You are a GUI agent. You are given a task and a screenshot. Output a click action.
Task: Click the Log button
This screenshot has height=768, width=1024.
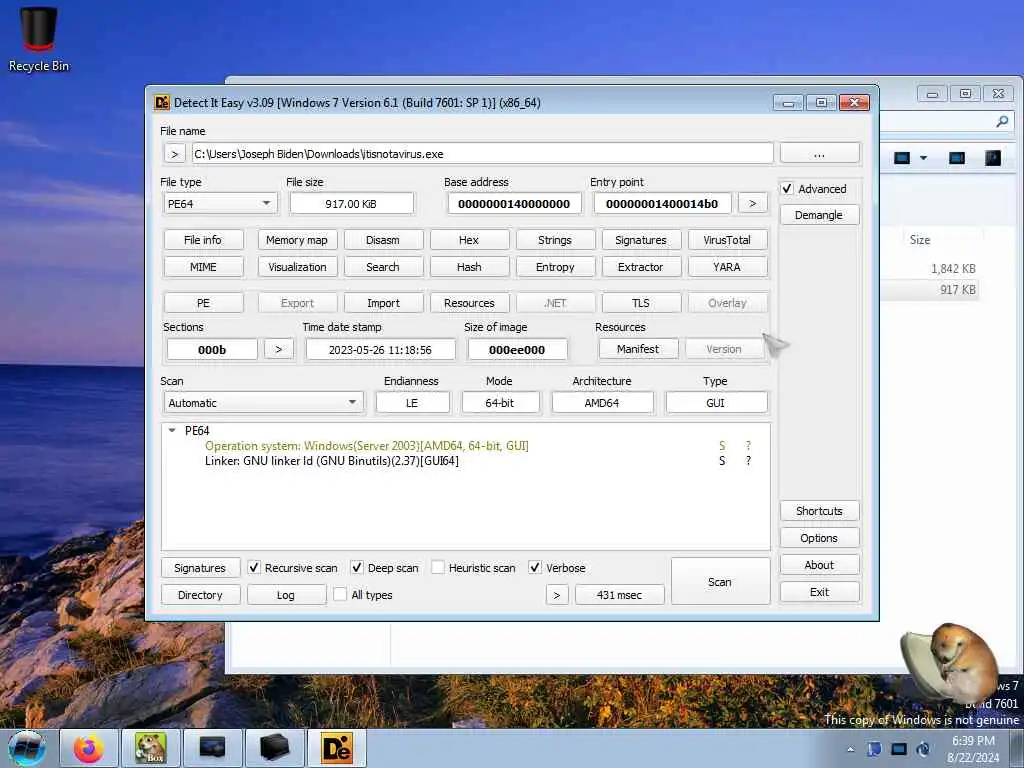point(286,595)
